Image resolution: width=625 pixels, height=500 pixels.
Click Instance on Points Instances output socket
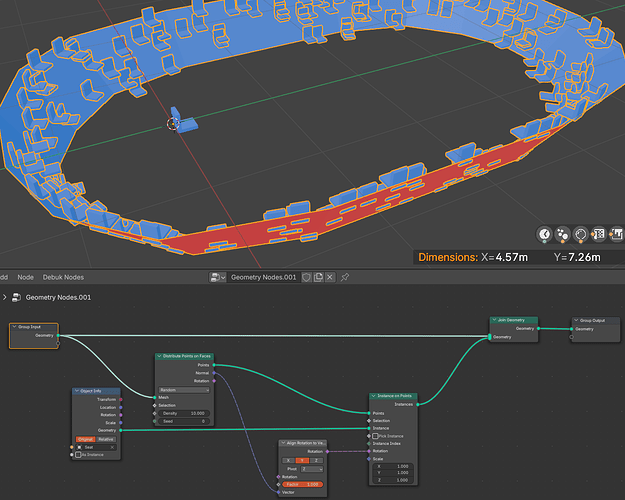click(x=418, y=404)
